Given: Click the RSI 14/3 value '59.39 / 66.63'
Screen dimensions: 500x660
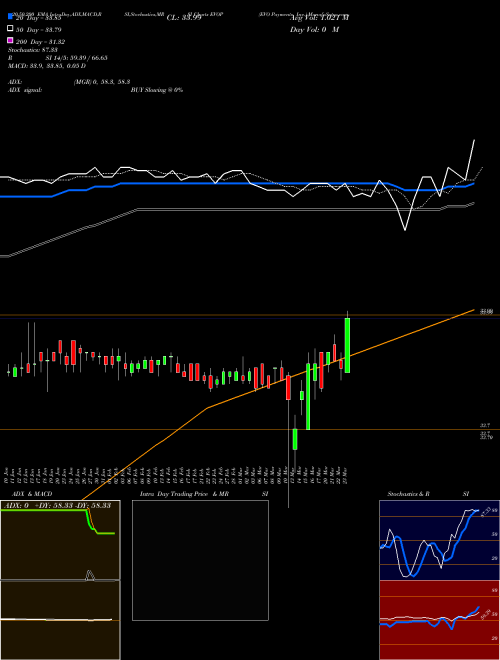Looking at the screenshot, I should (90, 58).
